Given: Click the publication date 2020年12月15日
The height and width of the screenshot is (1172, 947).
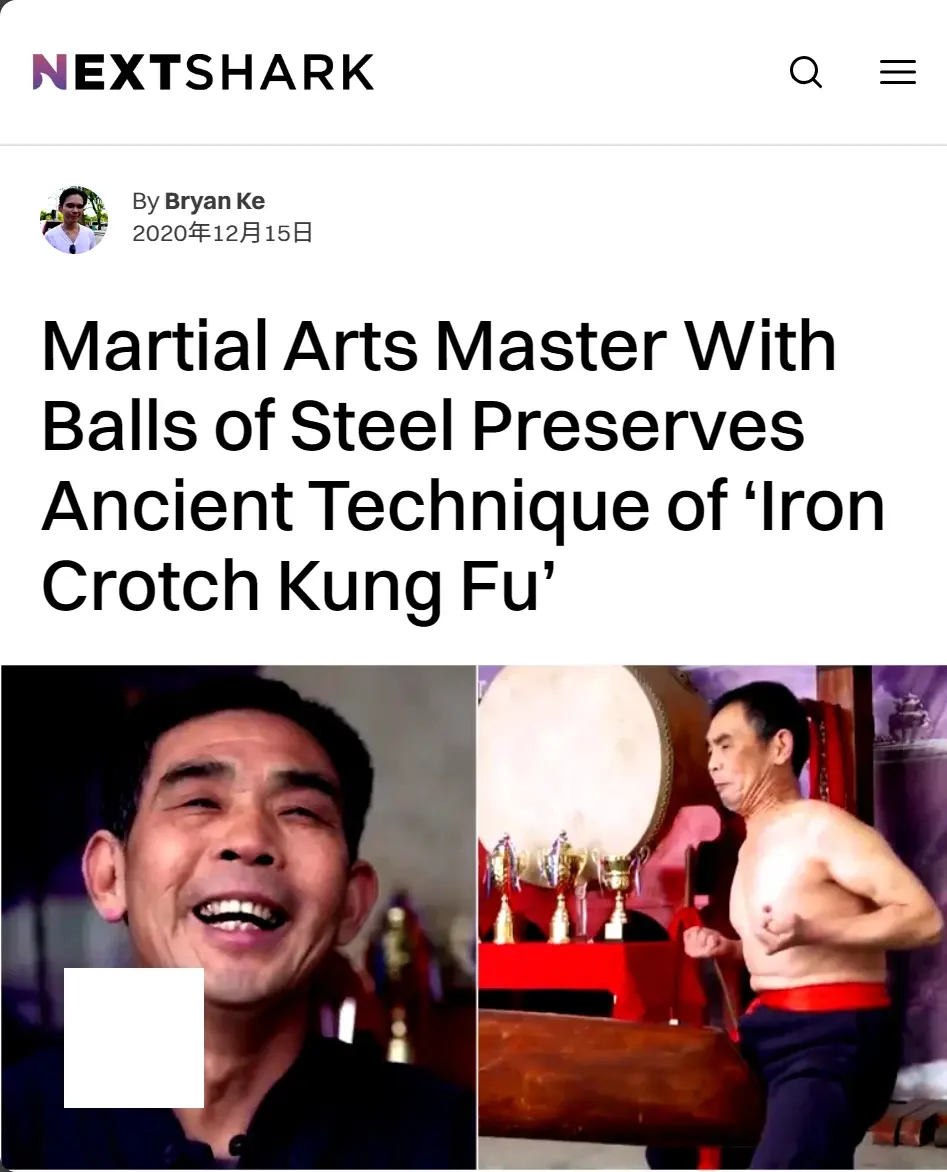Looking at the screenshot, I should point(222,233).
